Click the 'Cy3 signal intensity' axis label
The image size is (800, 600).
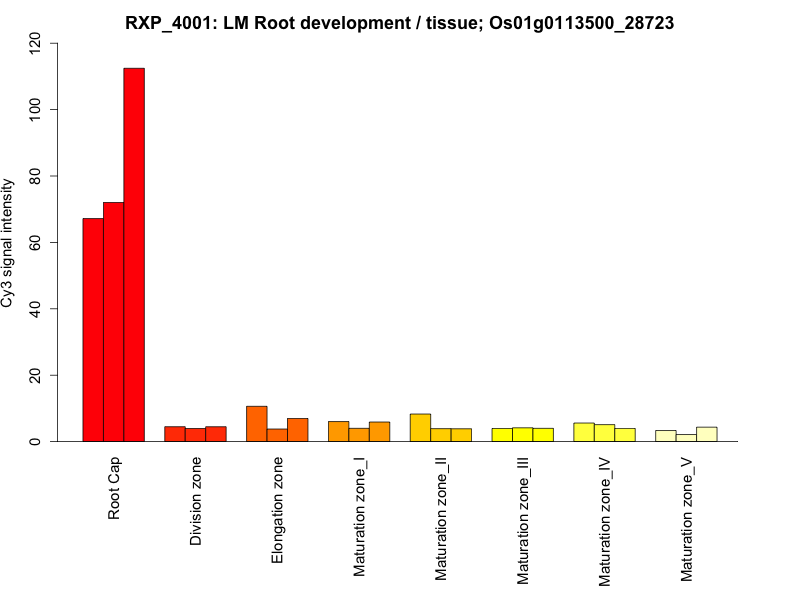9,242
